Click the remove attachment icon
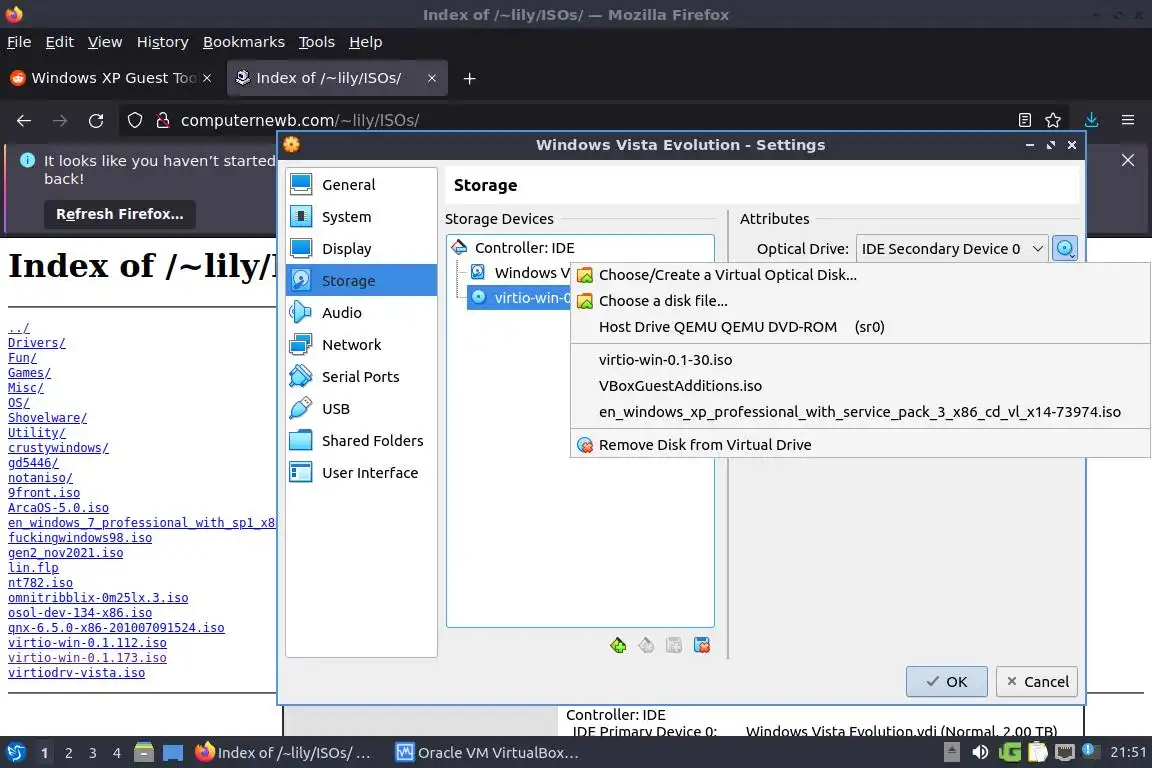This screenshot has width=1152, height=768. (702, 645)
